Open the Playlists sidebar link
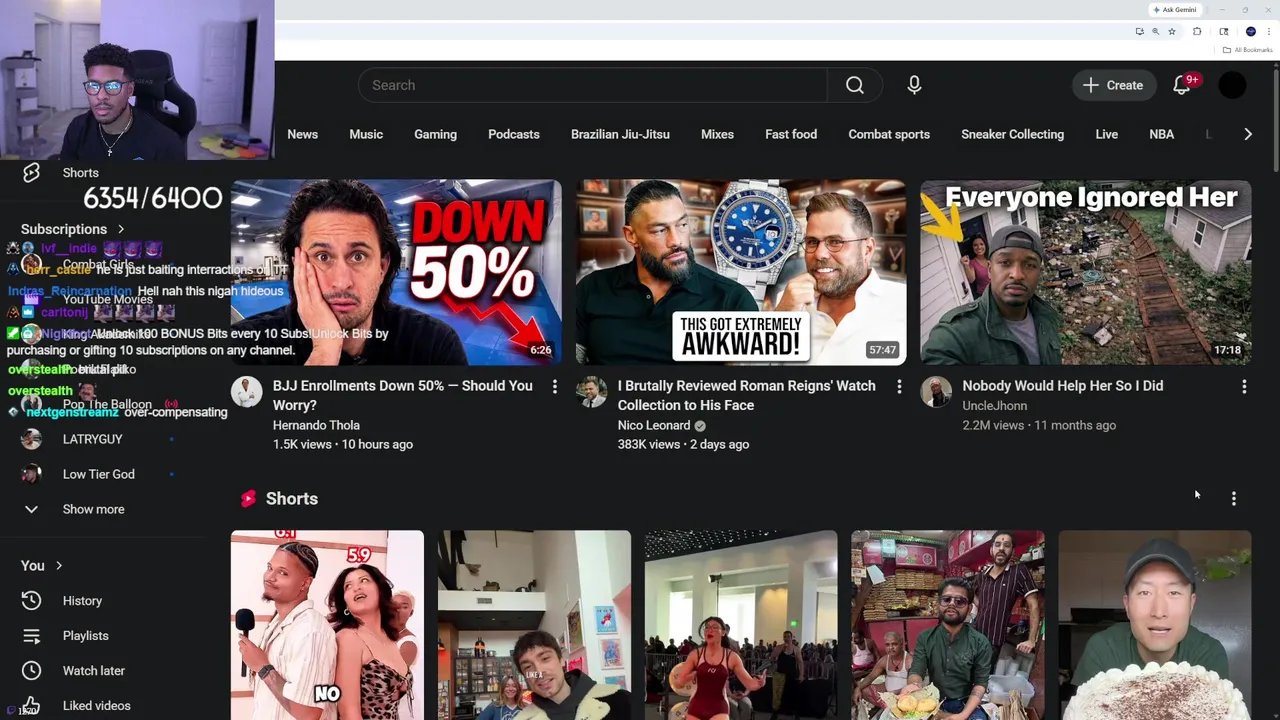This screenshot has width=1280, height=720. [x=85, y=636]
